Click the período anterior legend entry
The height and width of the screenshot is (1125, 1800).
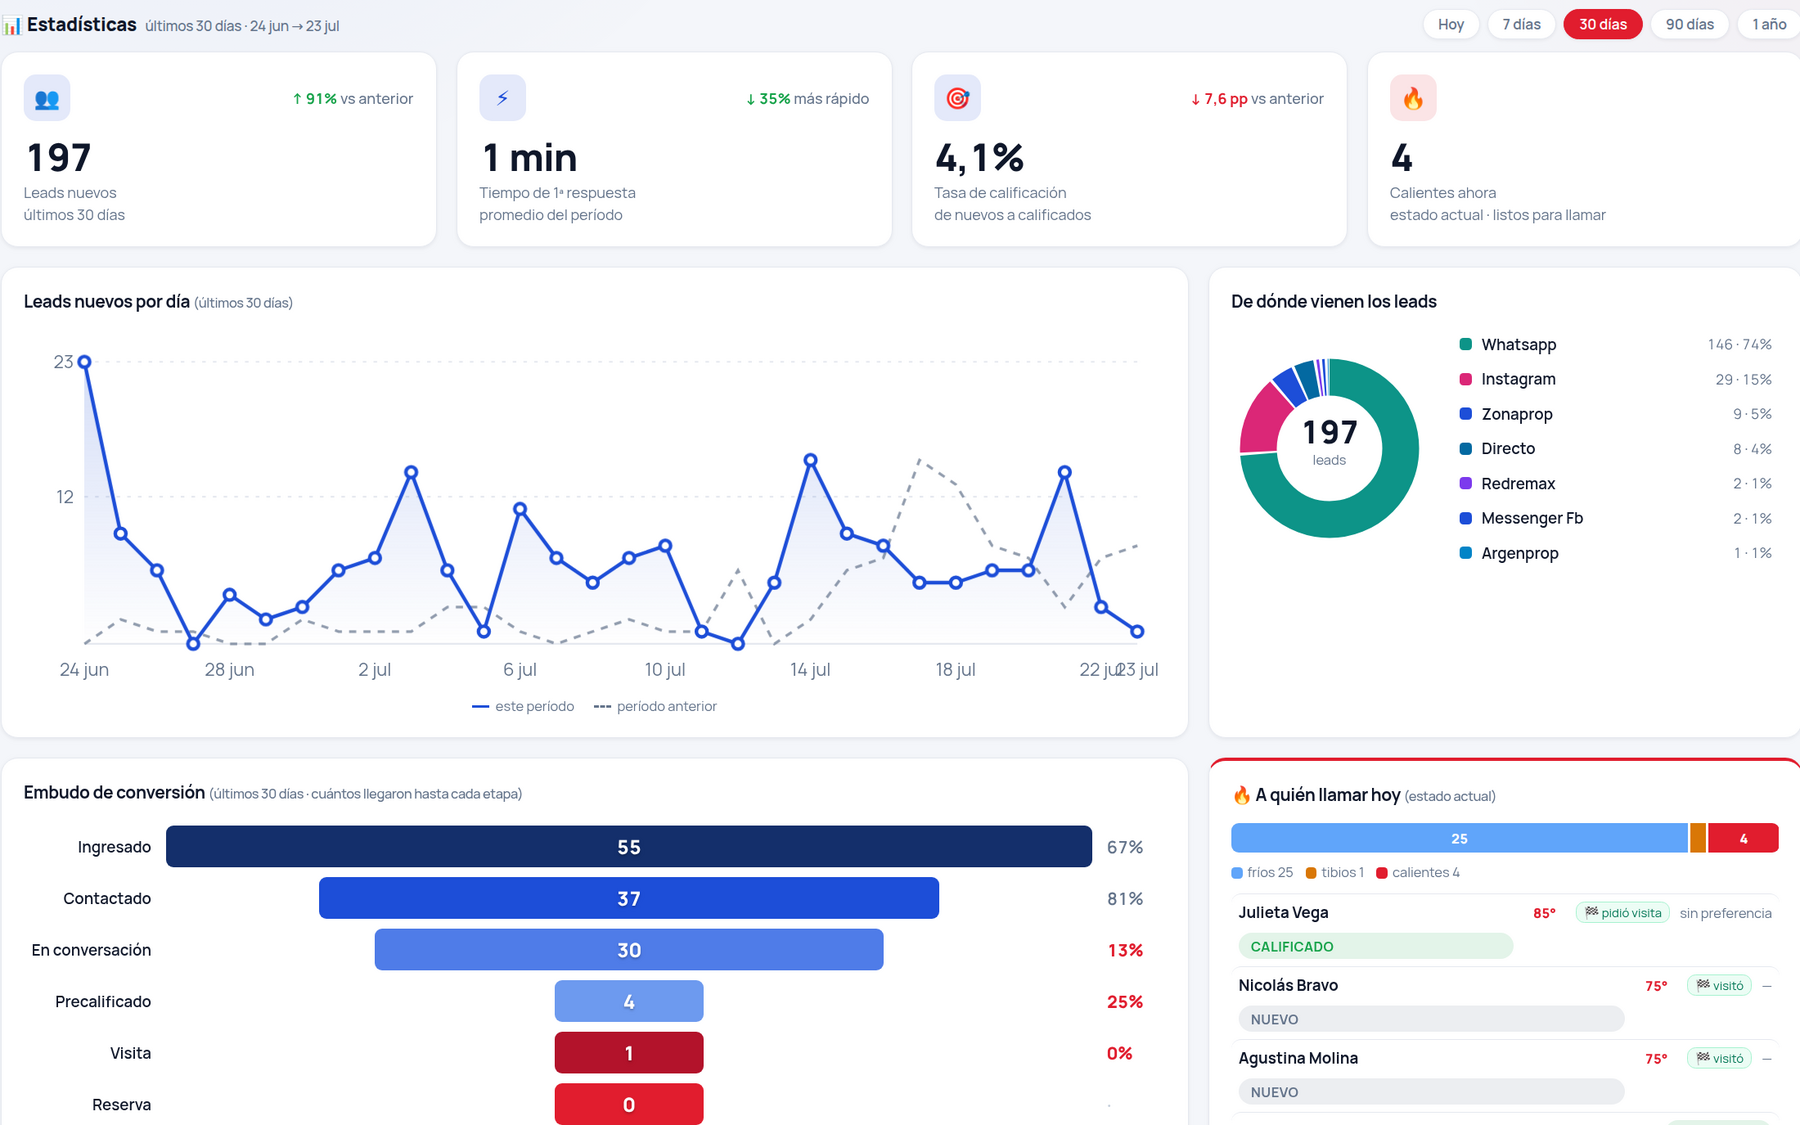point(655,707)
